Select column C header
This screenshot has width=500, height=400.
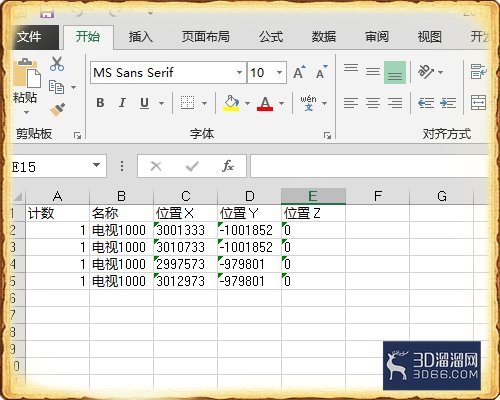[x=185, y=196]
